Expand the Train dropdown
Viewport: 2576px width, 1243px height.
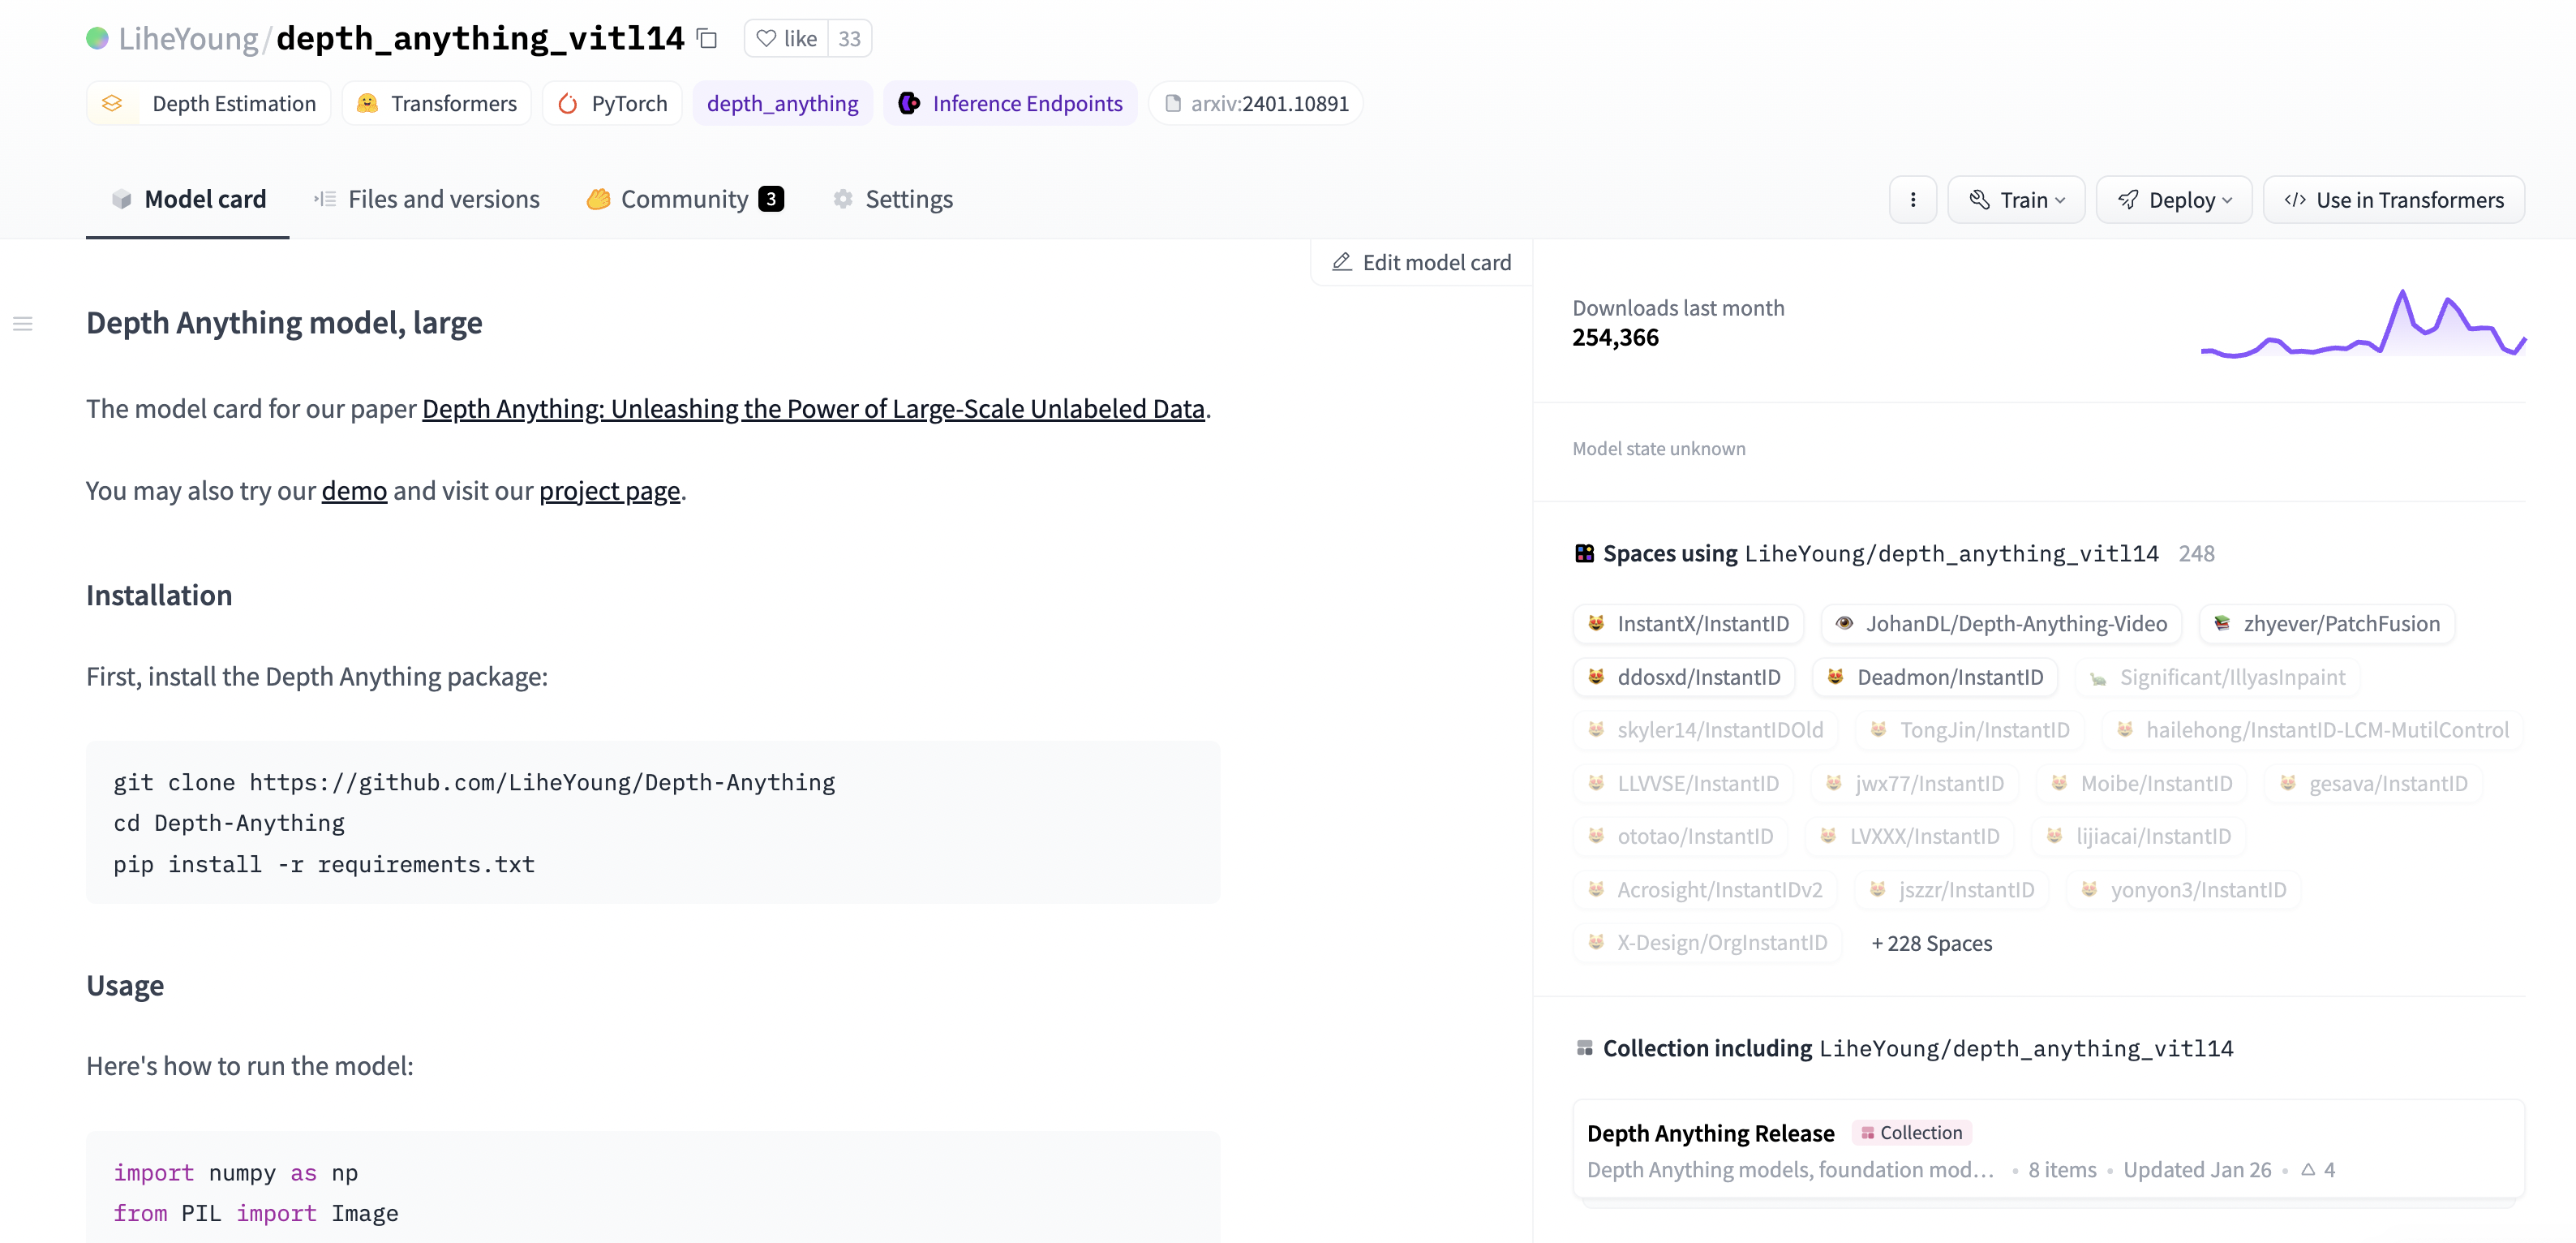pos(2016,200)
